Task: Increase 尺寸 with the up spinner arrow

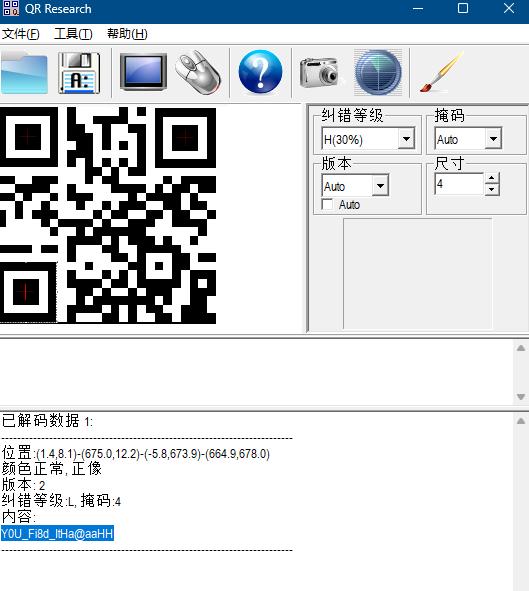Action: (492, 178)
